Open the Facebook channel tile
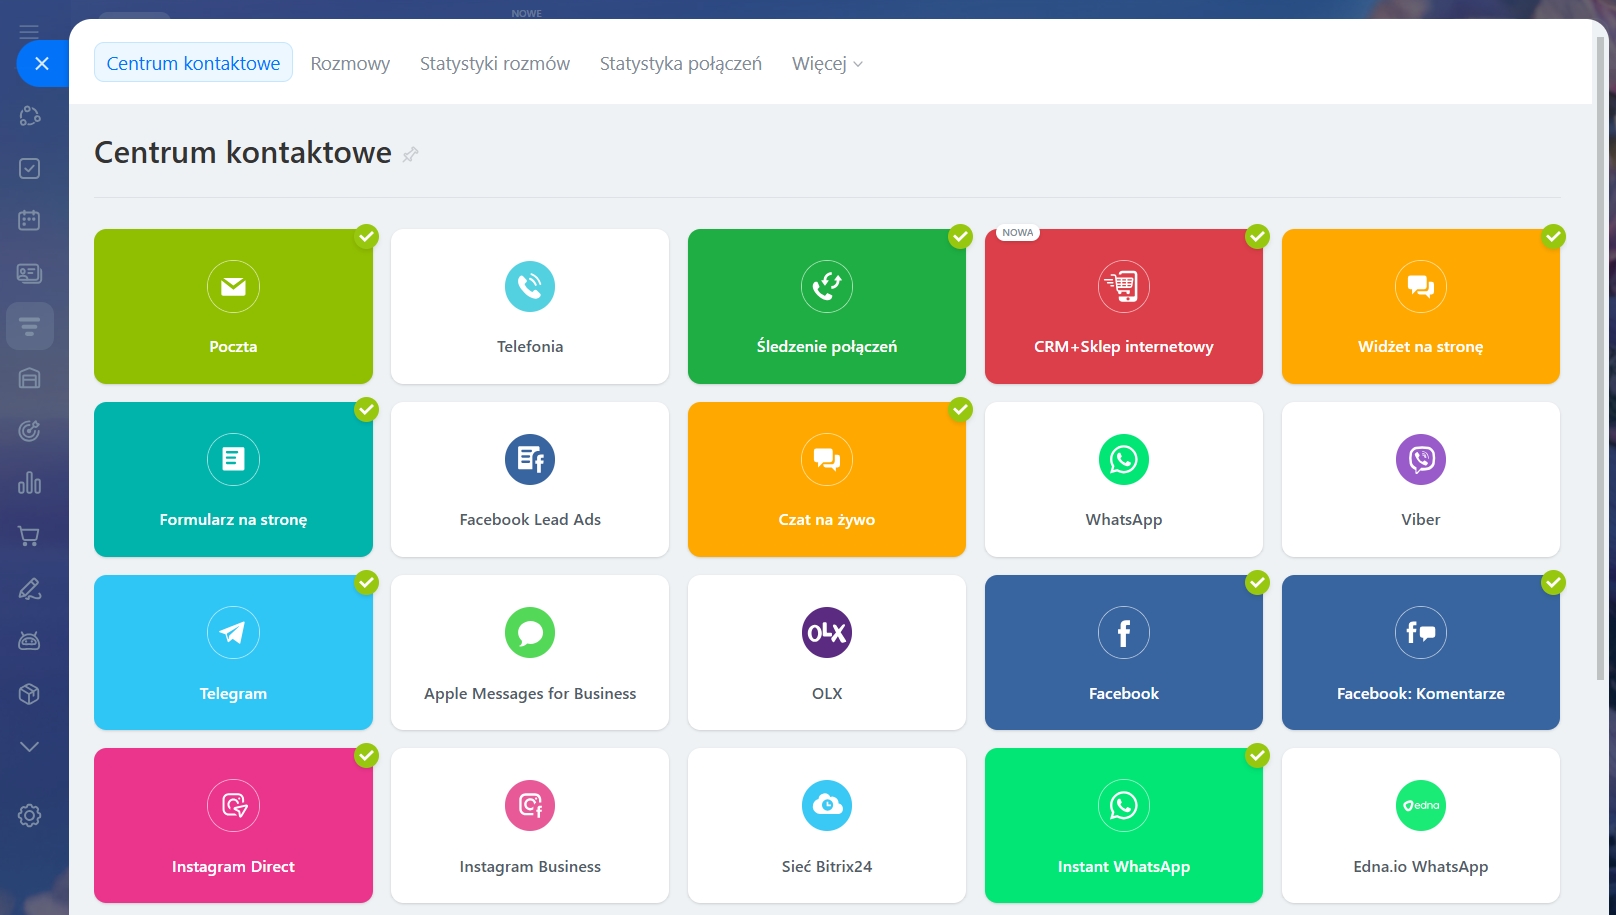Screen dimensions: 1616x915 point(1124,652)
